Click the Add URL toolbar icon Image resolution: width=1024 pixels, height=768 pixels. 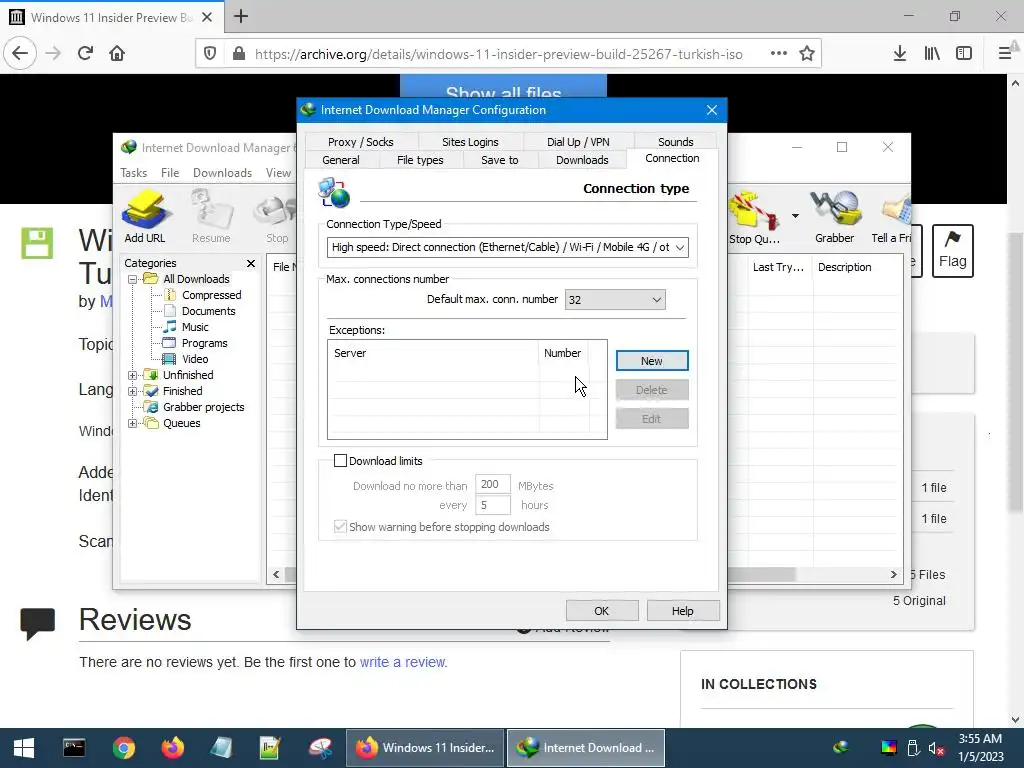[x=145, y=216]
